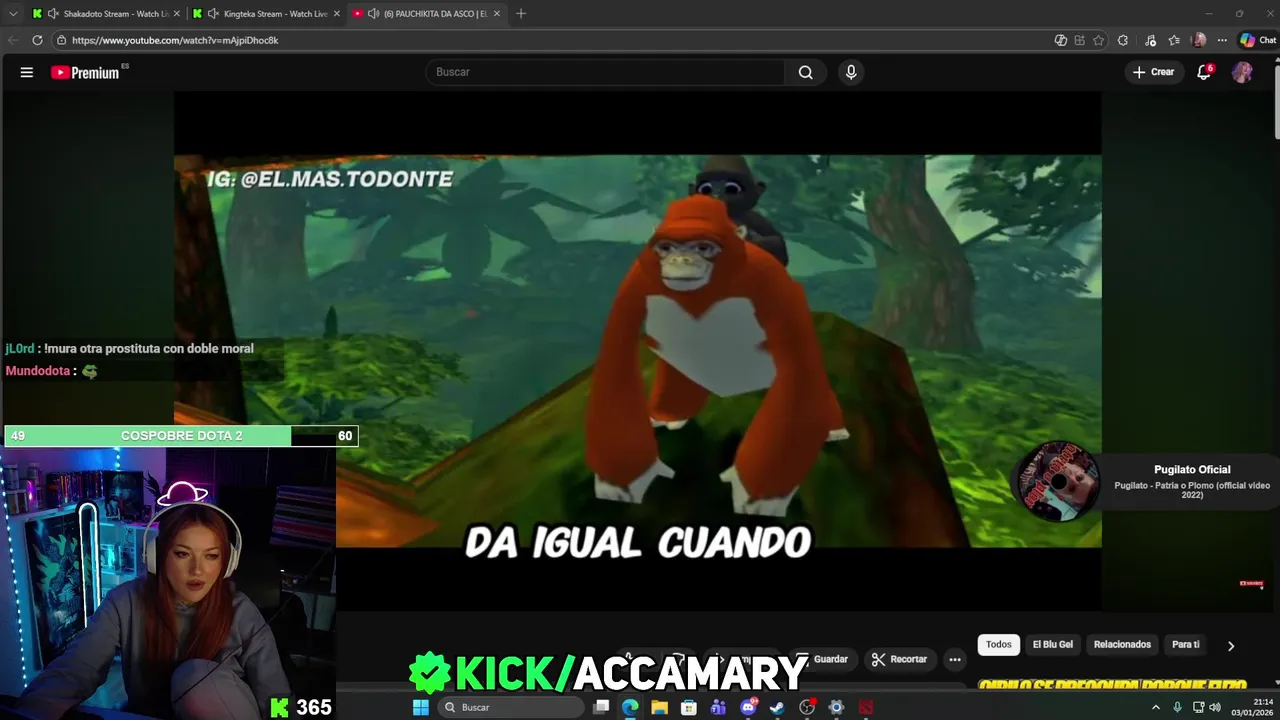This screenshot has width=1280, height=720.
Task: Open Discord from the taskbar
Action: (x=748, y=707)
